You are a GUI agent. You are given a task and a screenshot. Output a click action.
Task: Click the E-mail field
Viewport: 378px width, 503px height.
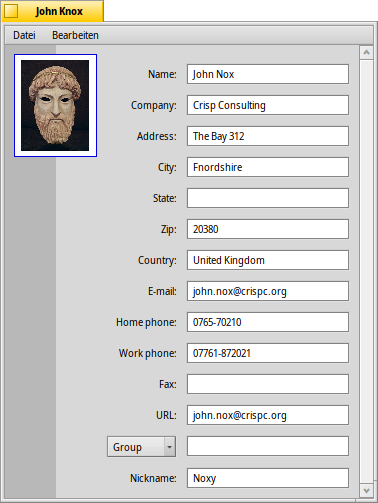pyautogui.click(x=268, y=291)
